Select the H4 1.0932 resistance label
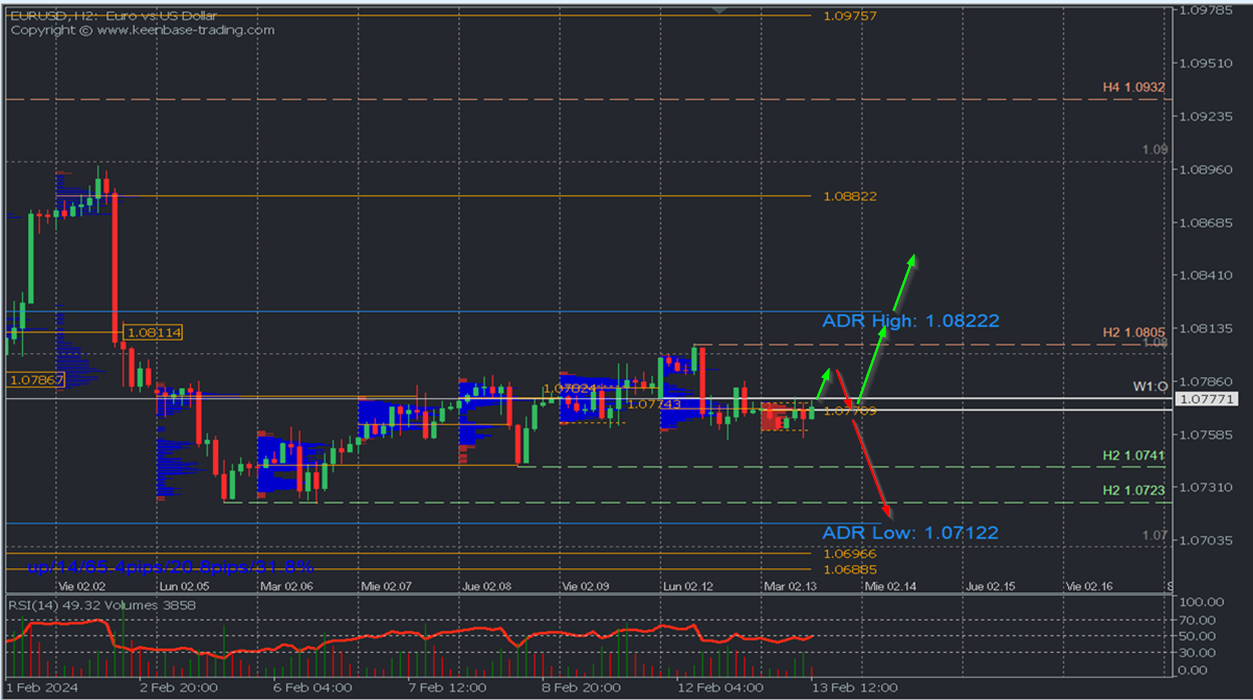1253x700 pixels. [1133, 88]
